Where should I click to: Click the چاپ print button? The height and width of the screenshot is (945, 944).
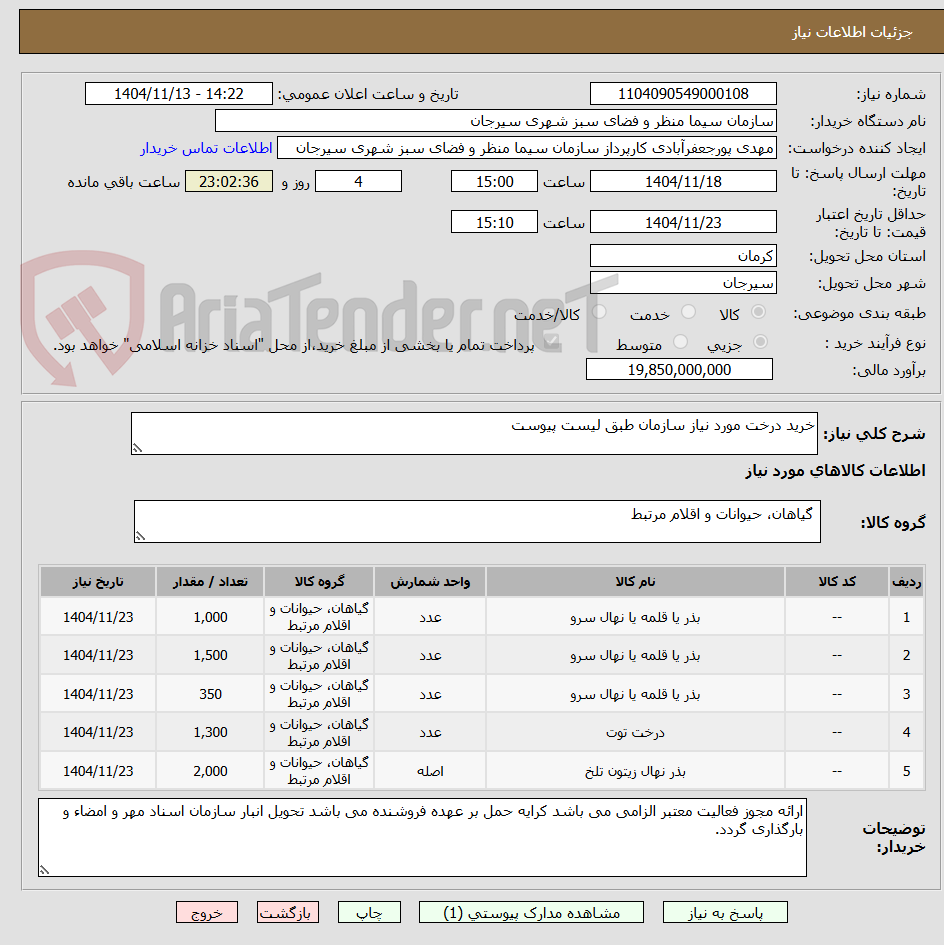pyautogui.click(x=369, y=912)
